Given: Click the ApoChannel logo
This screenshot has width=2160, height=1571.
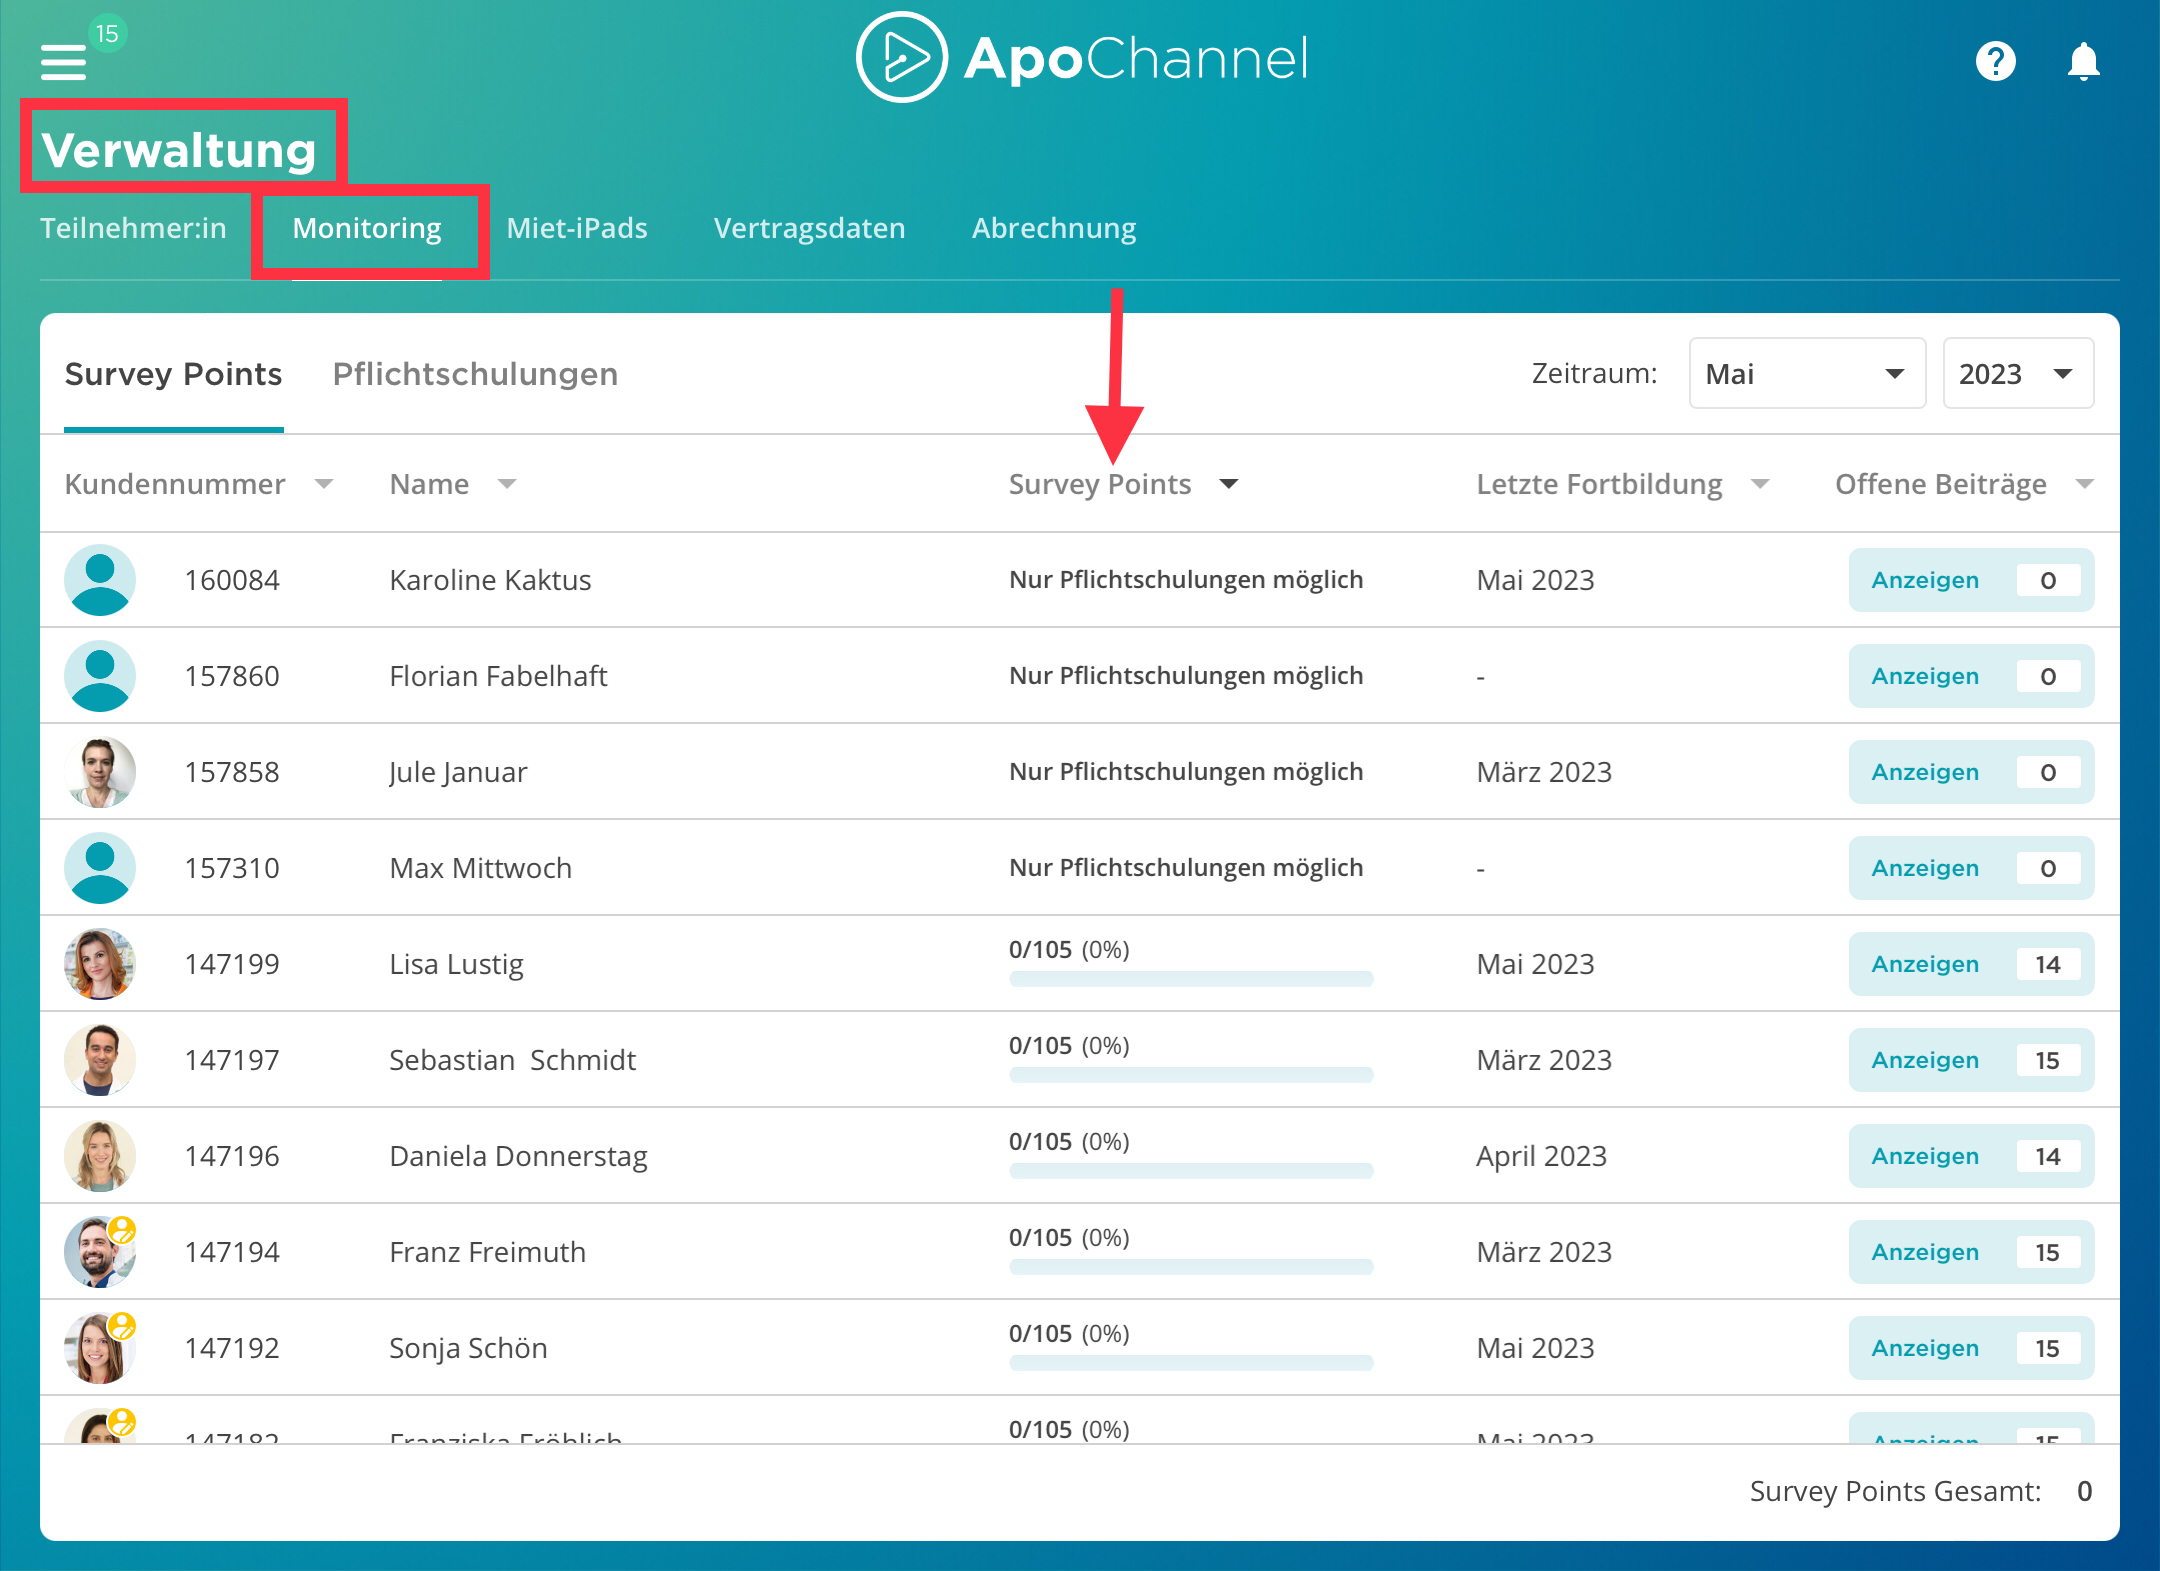Looking at the screenshot, I should point(1081,57).
